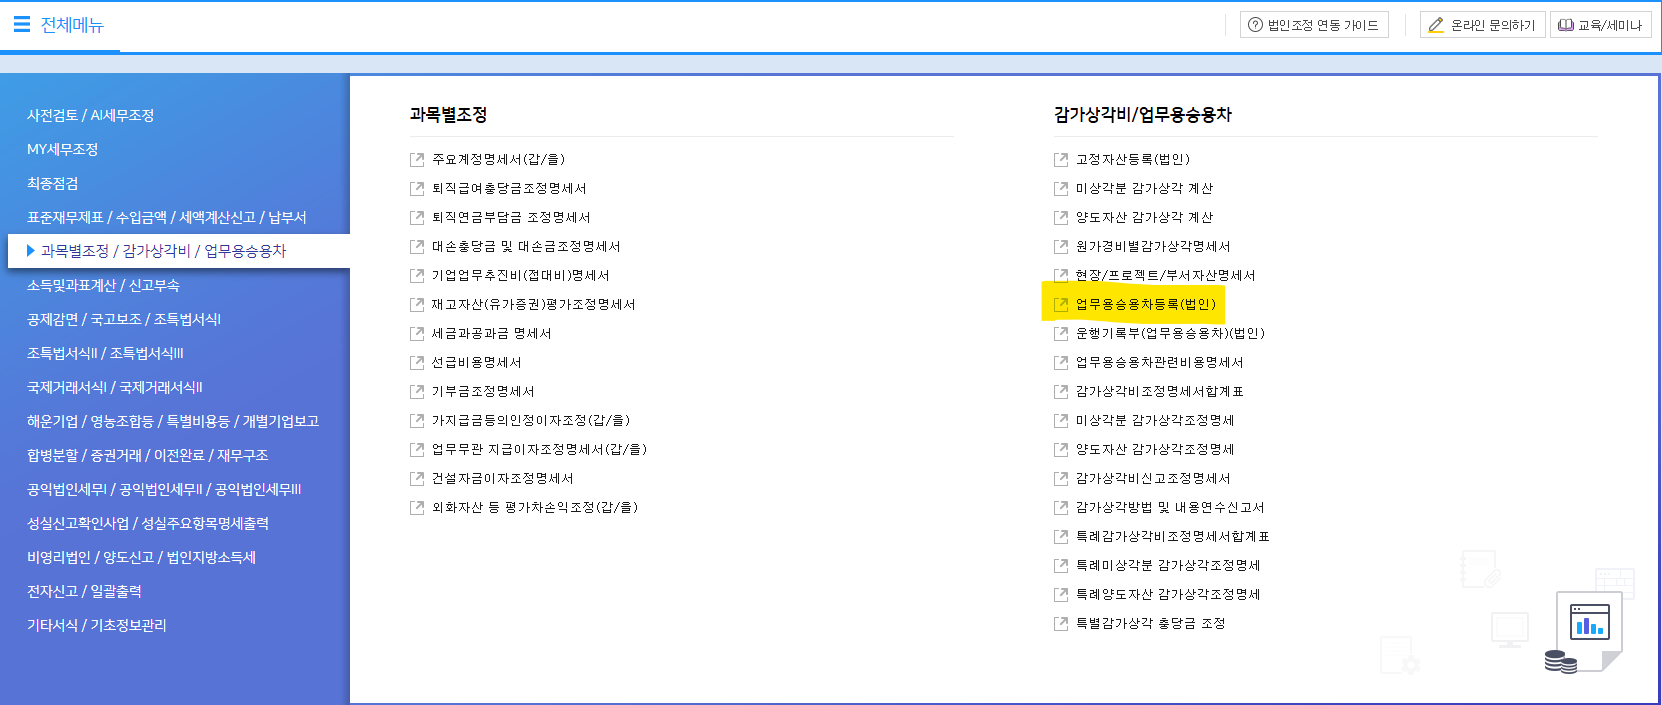Viewport: 1662px width, 705px height.
Task: Click open-link icon beside 선급비용명세서
Action: (x=417, y=362)
